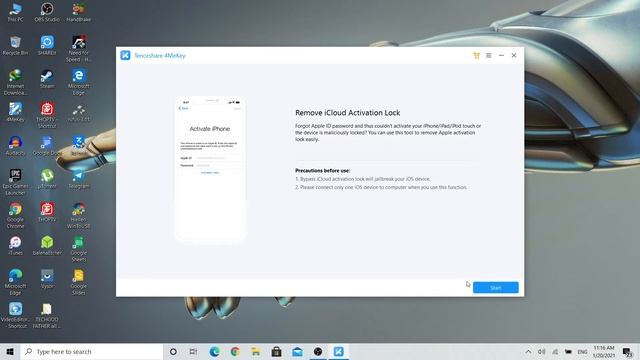Open HandBrake desktop shortcut

(x=78, y=12)
